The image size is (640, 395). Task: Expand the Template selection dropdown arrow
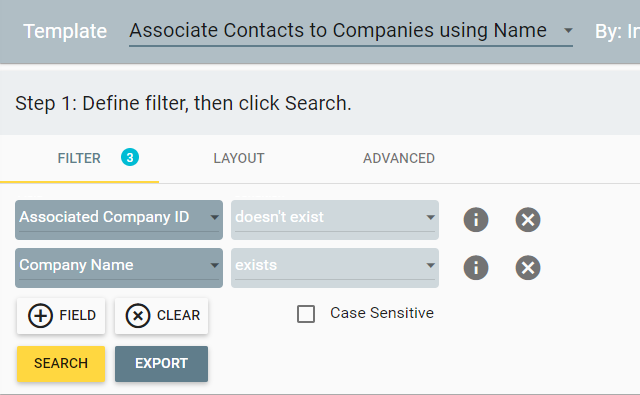pyautogui.click(x=568, y=31)
